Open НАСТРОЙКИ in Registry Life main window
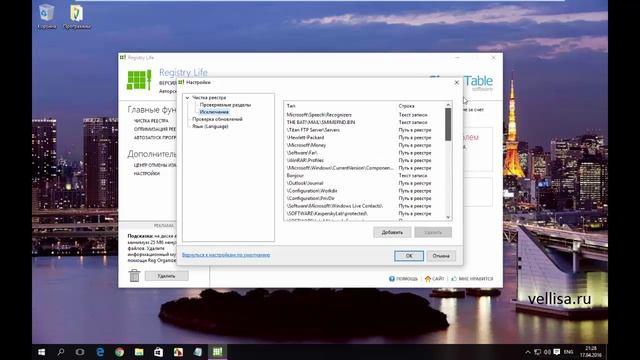 (x=147, y=174)
